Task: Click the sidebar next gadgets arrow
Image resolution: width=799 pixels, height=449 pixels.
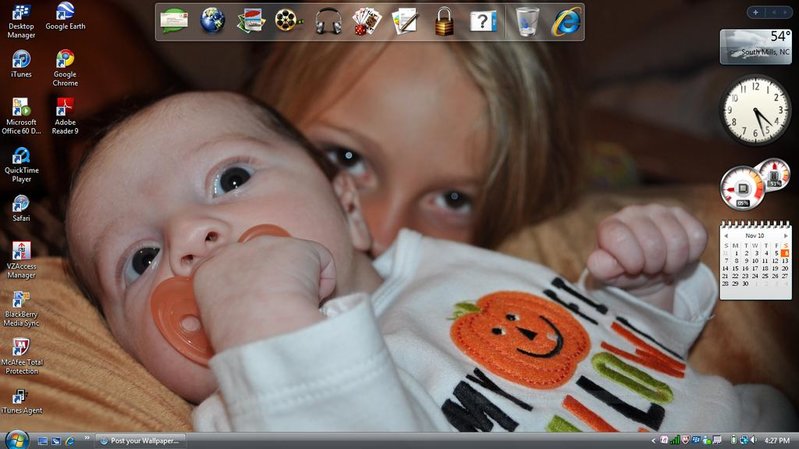Action: [x=785, y=12]
